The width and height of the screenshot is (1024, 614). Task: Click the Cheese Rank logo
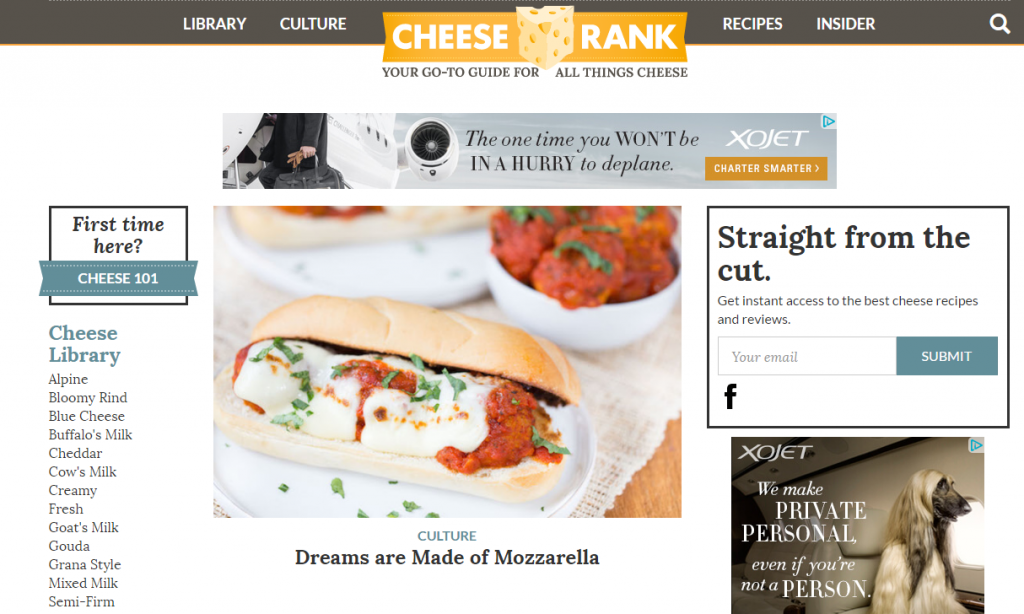pyautogui.click(x=535, y=42)
